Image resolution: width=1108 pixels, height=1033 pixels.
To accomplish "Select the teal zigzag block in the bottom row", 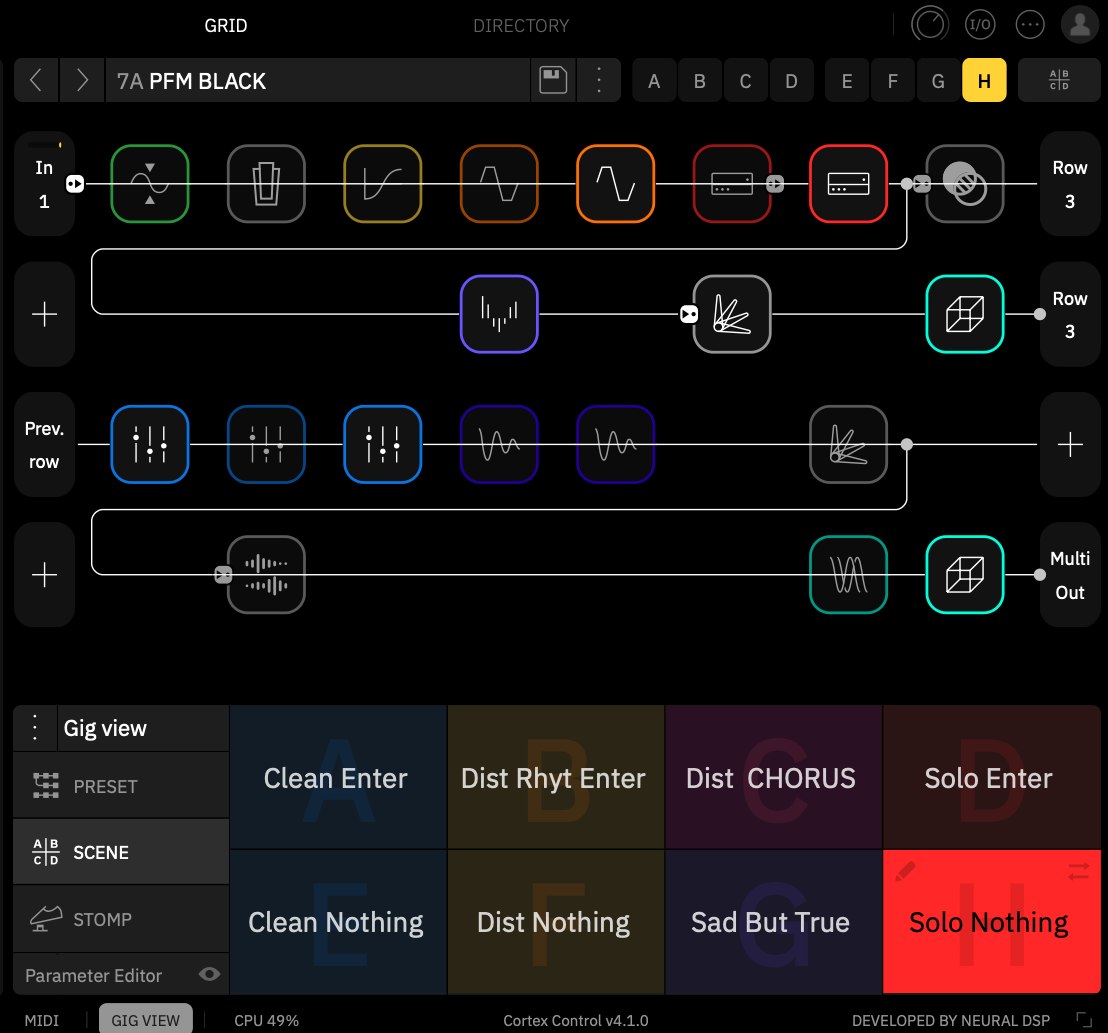I will coord(848,574).
